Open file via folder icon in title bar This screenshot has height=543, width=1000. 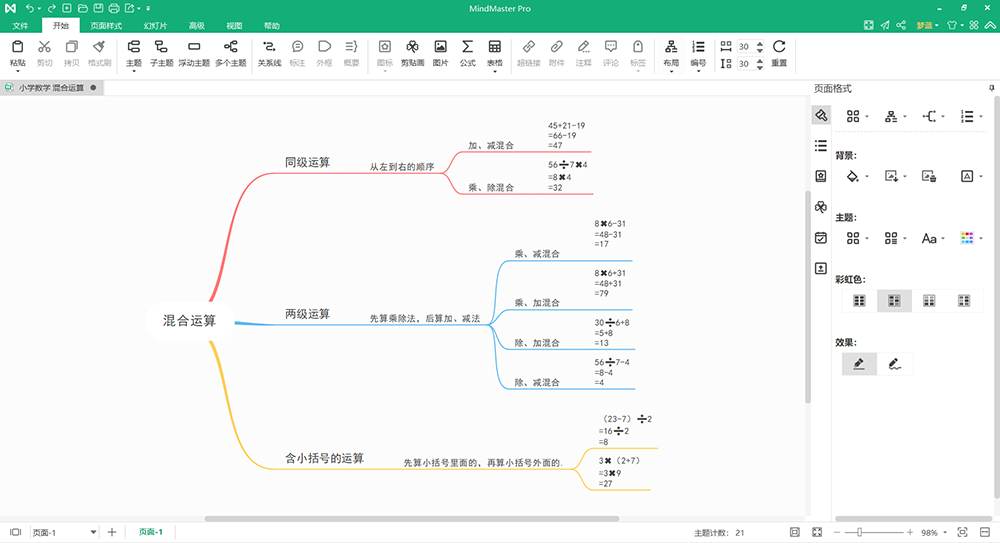pos(82,8)
